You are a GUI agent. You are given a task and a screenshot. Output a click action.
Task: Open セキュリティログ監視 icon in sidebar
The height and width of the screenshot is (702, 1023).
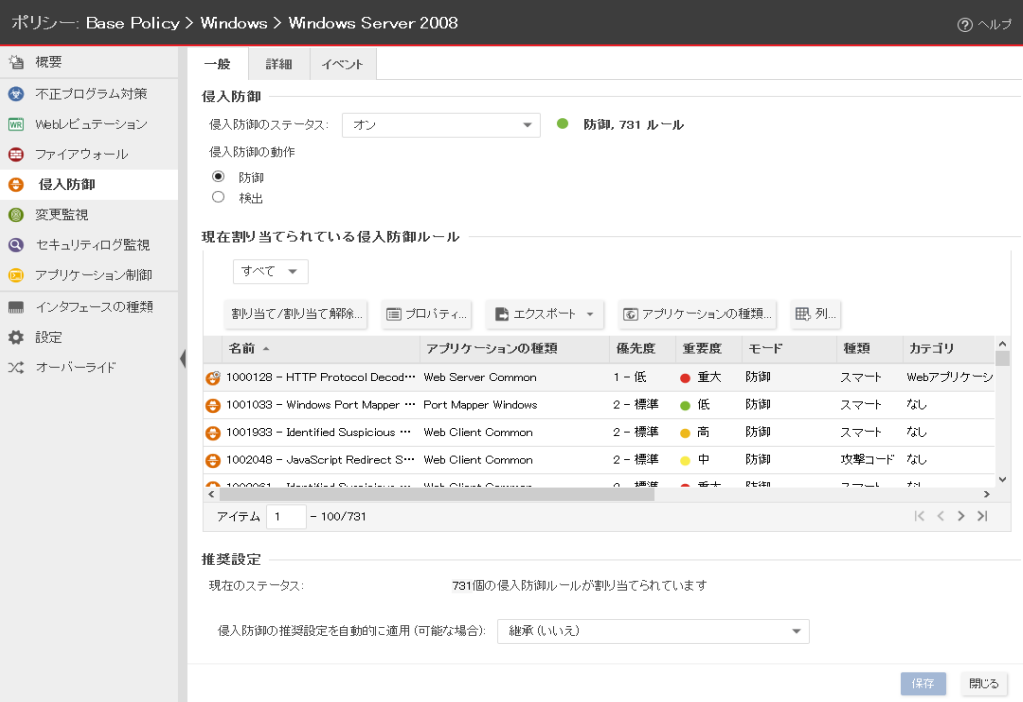coord(15,245)
